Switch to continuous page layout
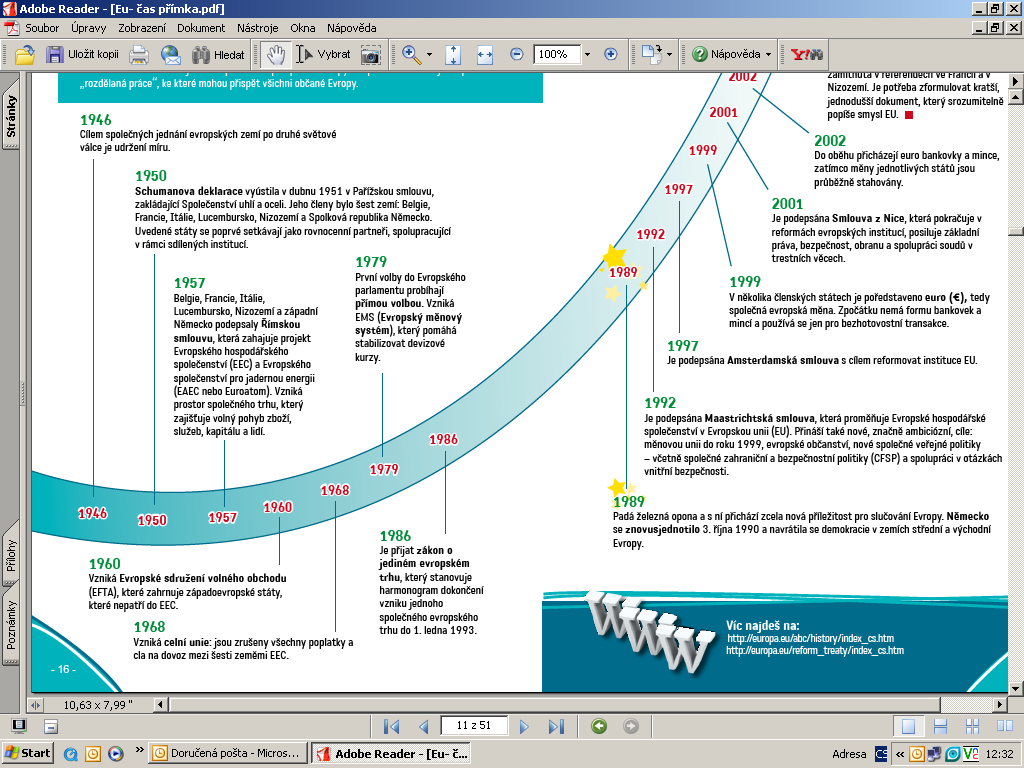Viewport: 1024px width, 768px height. pyautogui.click(x=940, y=726)
